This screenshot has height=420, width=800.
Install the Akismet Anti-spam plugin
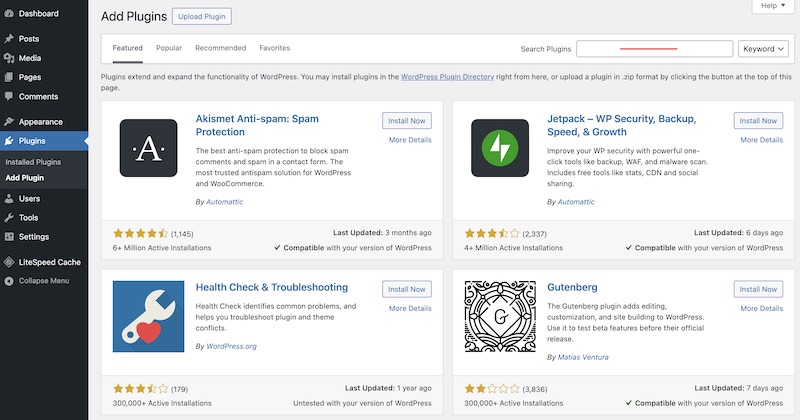(x=407, y=121)
